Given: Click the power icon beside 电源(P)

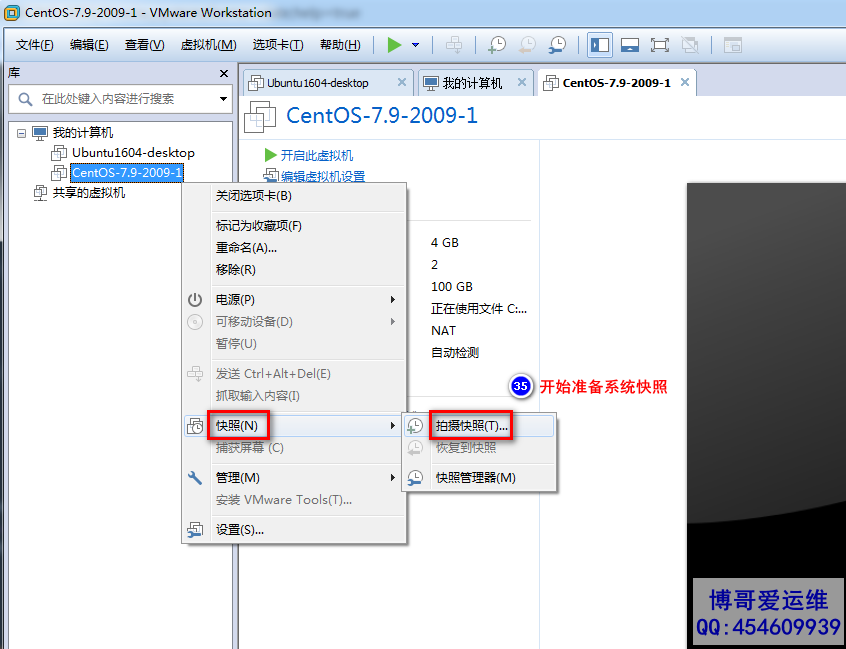Looking at the screenshot, I should coord(195,299).
